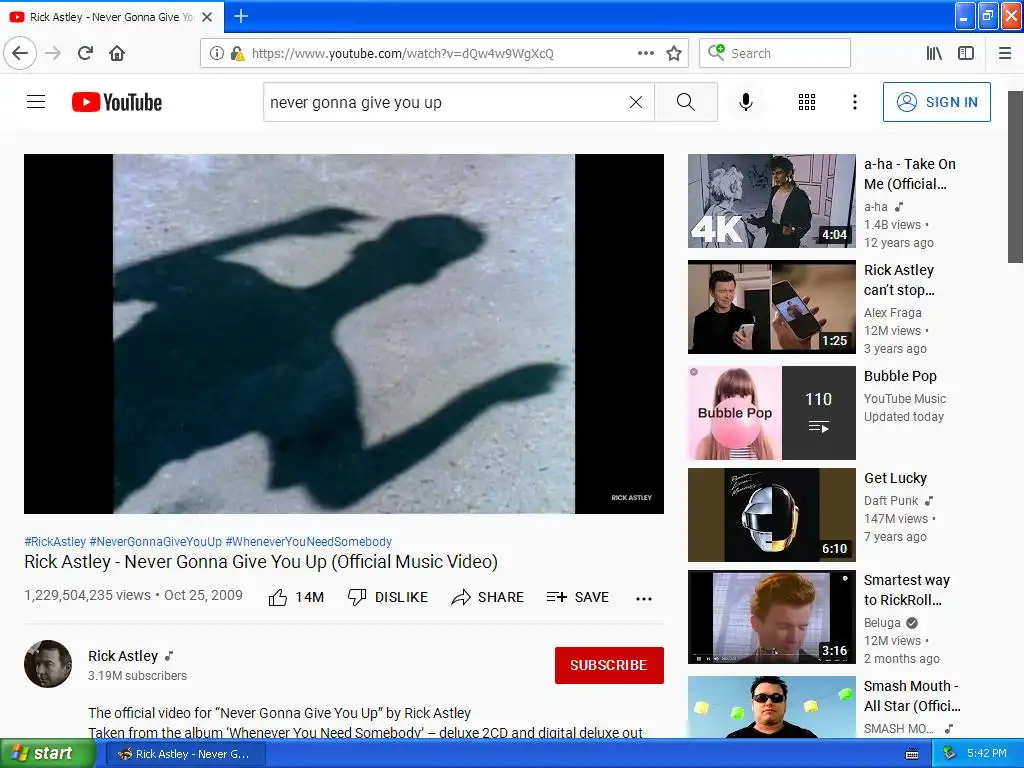
Task: Go back using browser back arrow
Action: tap(20, 54)
